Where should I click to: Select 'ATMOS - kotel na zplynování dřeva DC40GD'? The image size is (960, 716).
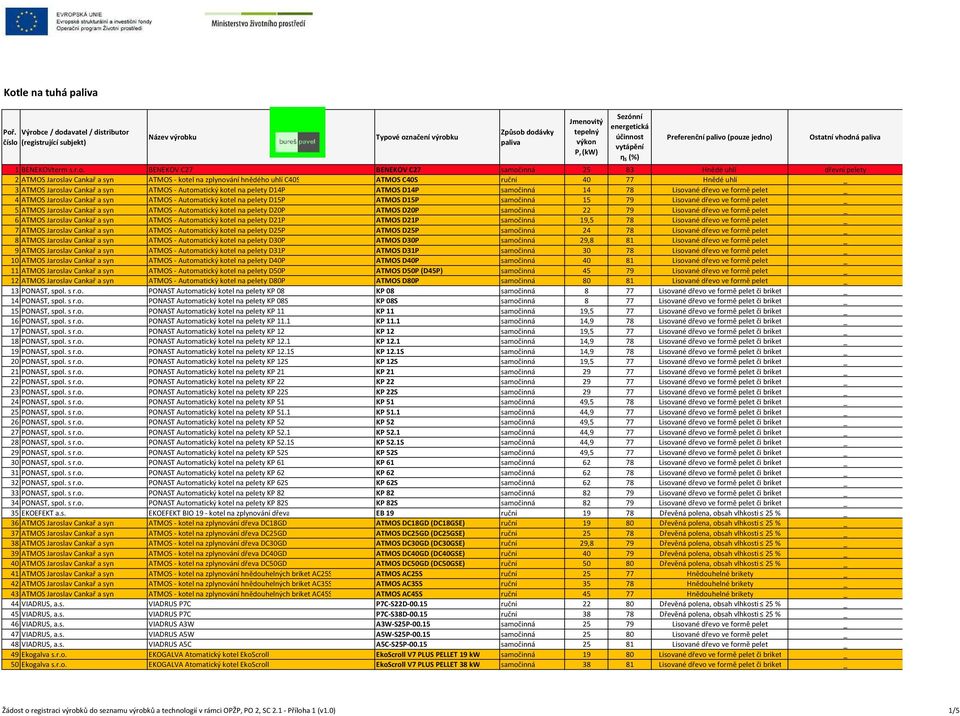pos(260,553)
